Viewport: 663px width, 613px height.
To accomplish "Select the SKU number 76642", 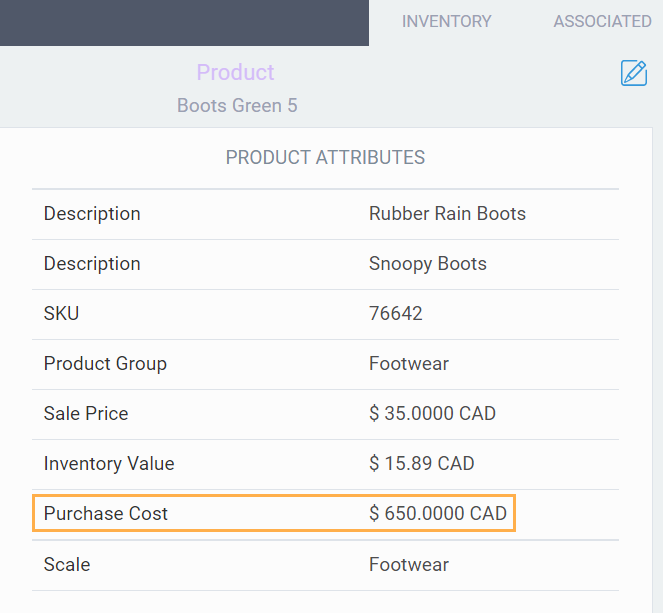I will click(x=395, y=313).
